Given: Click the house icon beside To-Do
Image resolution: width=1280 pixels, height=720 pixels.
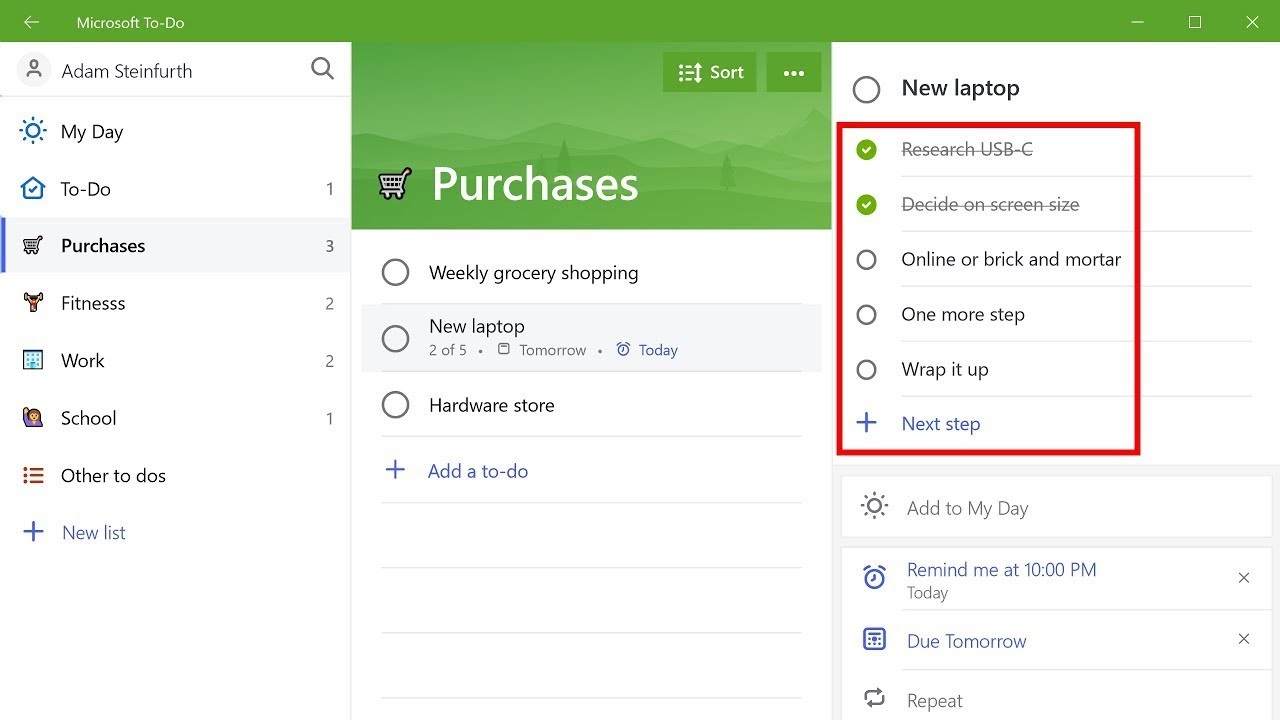Looking at the screenshot, I should (x=33, y=189).
